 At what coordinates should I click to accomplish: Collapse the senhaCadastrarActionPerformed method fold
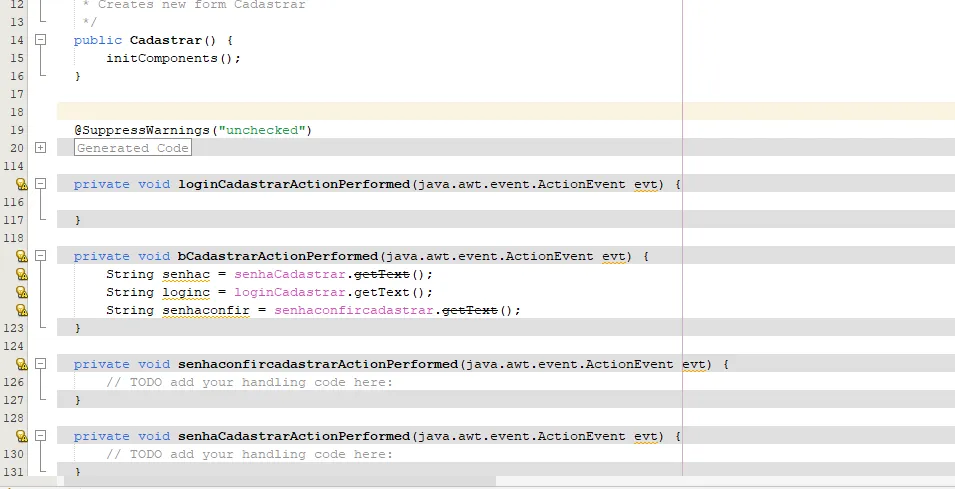click(40, 435)
